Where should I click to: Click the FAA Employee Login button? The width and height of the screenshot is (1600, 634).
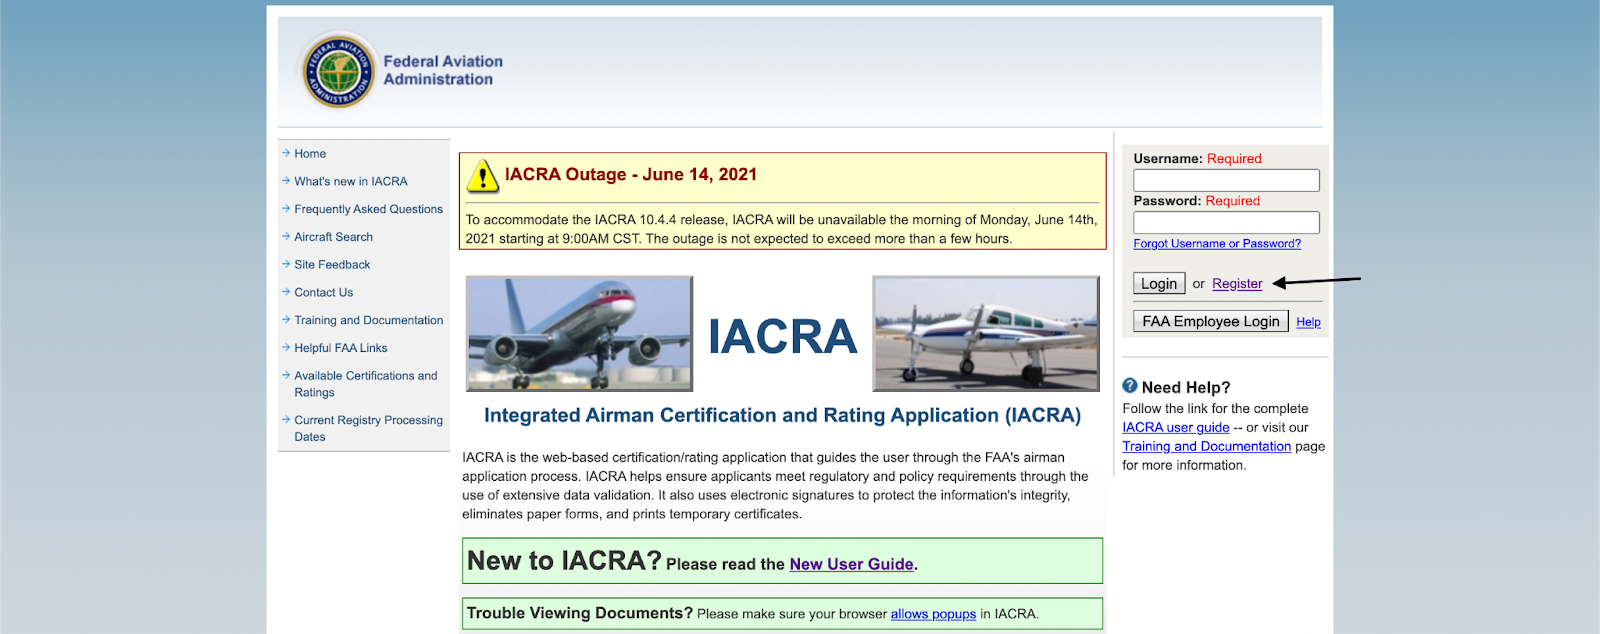1211,321
